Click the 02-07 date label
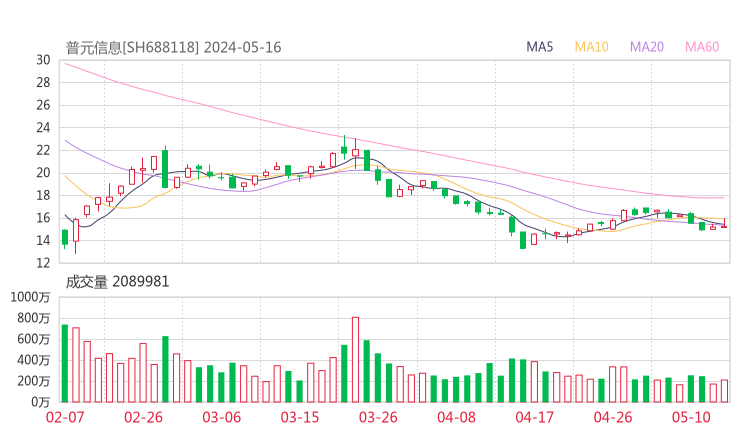Image resolution: width=740 pixels, height=440 pixels. point(65,417)
